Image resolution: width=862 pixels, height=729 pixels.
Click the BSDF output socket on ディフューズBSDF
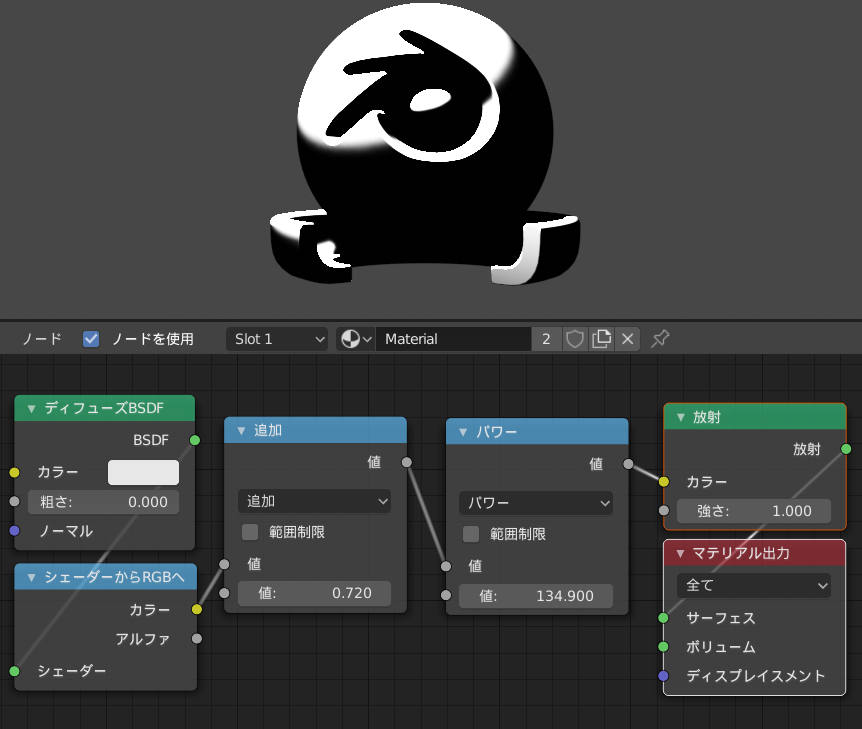pos(195,440)
